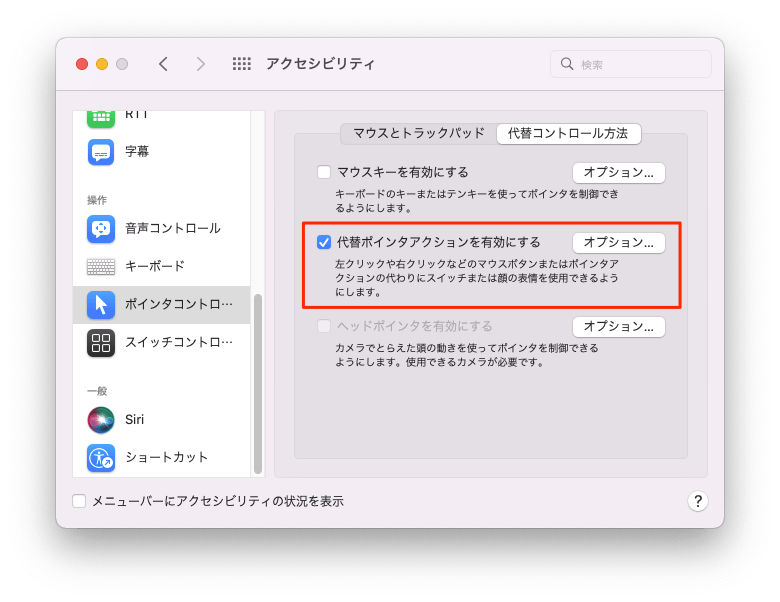The width and height of the screenshot is (780, 602).
Task: Click the yellow minimize window button
Action: [x=102, y=64]
